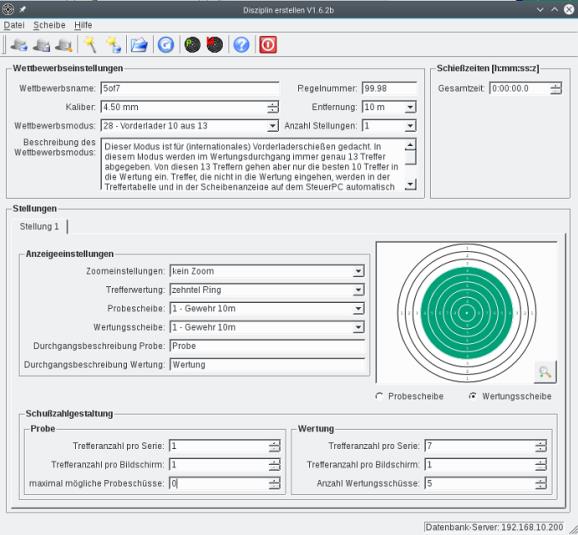Open the Wettbewerbsmodus dropdown

[x=189, y=126]
